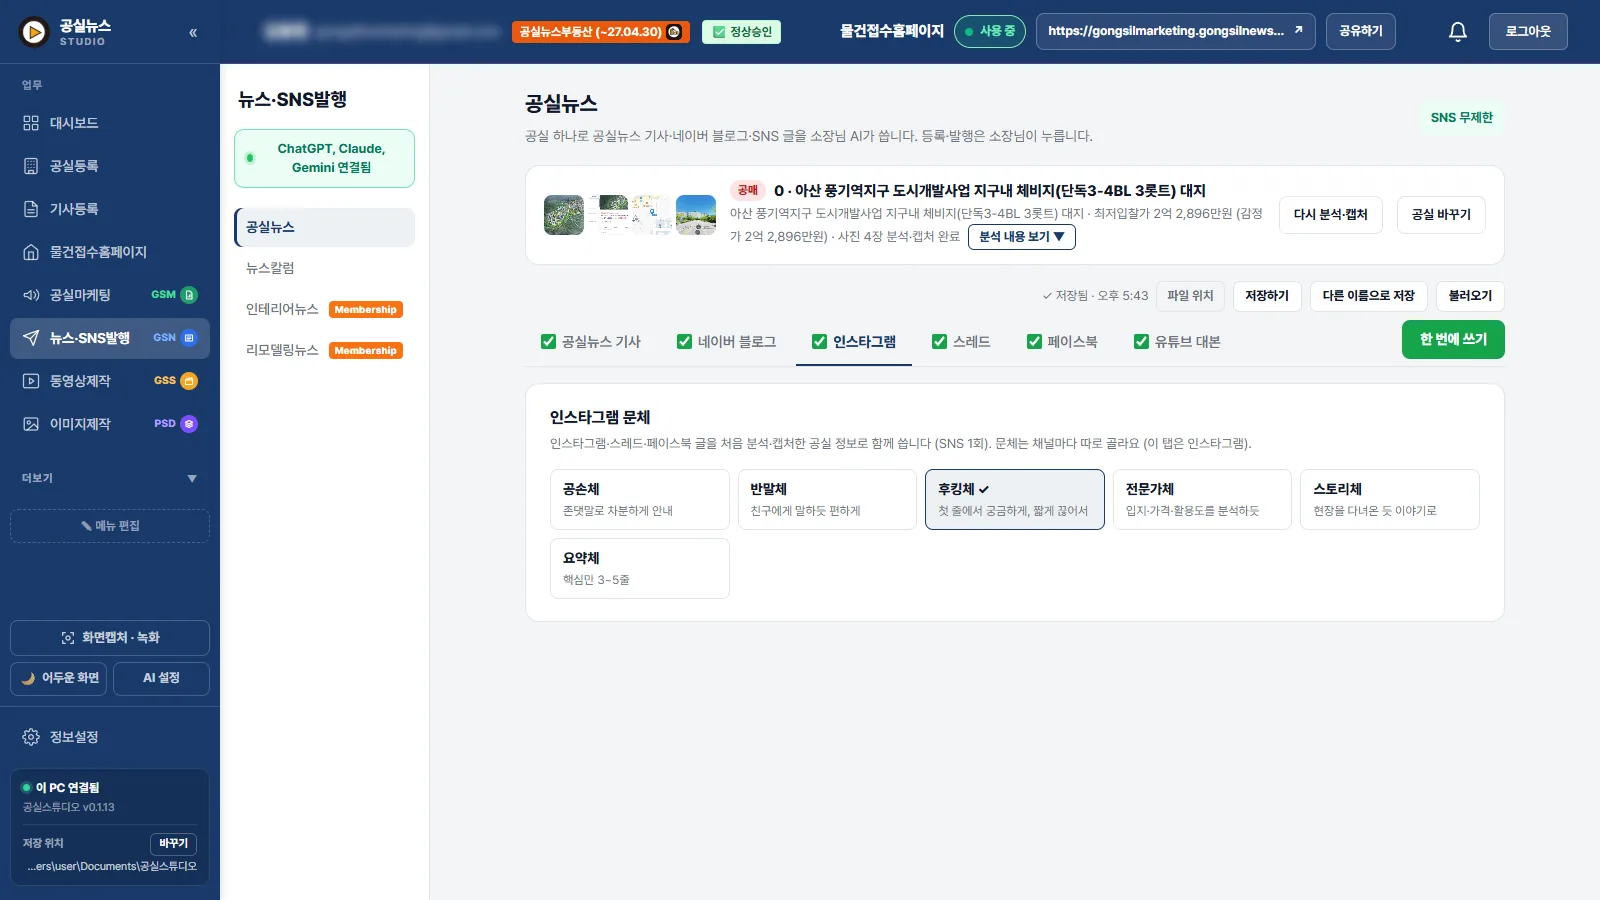
Task: Open notifications bell icon
Action: (x=1458, y=32)
